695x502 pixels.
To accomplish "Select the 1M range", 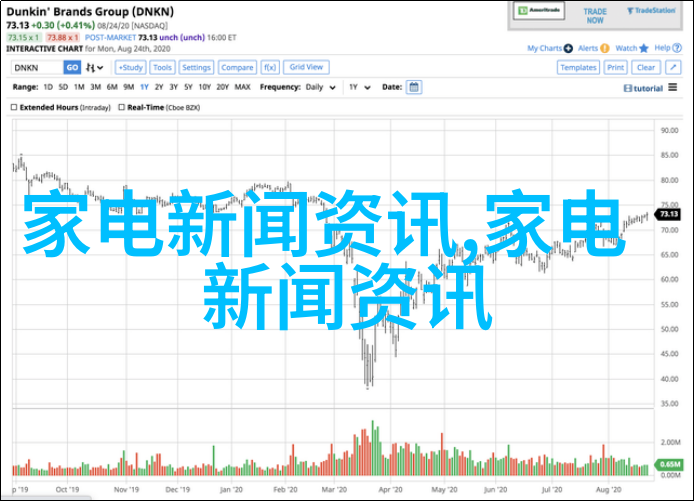I will [x=79, y=87].
